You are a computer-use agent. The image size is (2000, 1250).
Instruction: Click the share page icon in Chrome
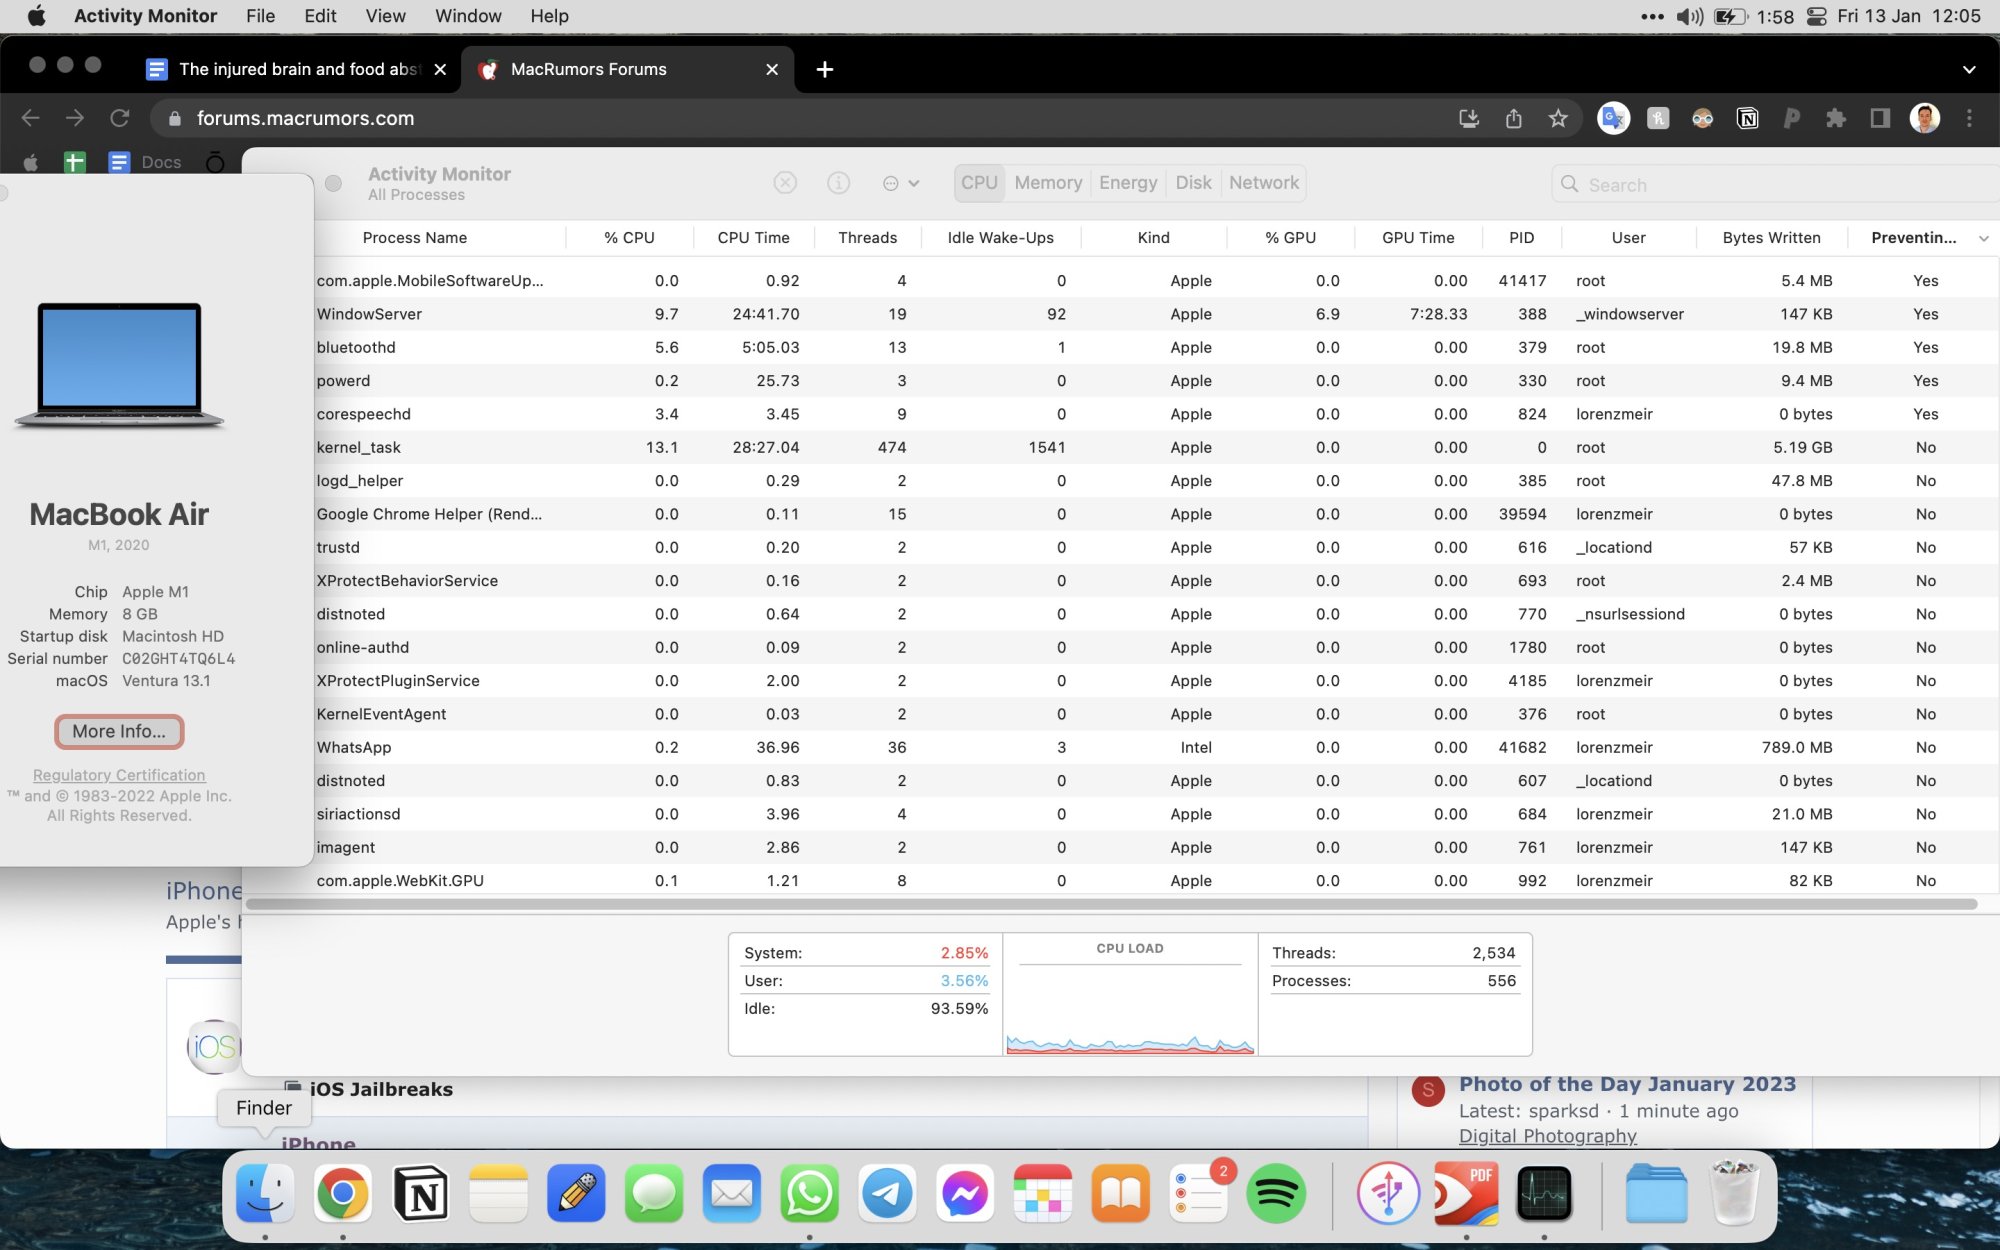point(1513,118)
